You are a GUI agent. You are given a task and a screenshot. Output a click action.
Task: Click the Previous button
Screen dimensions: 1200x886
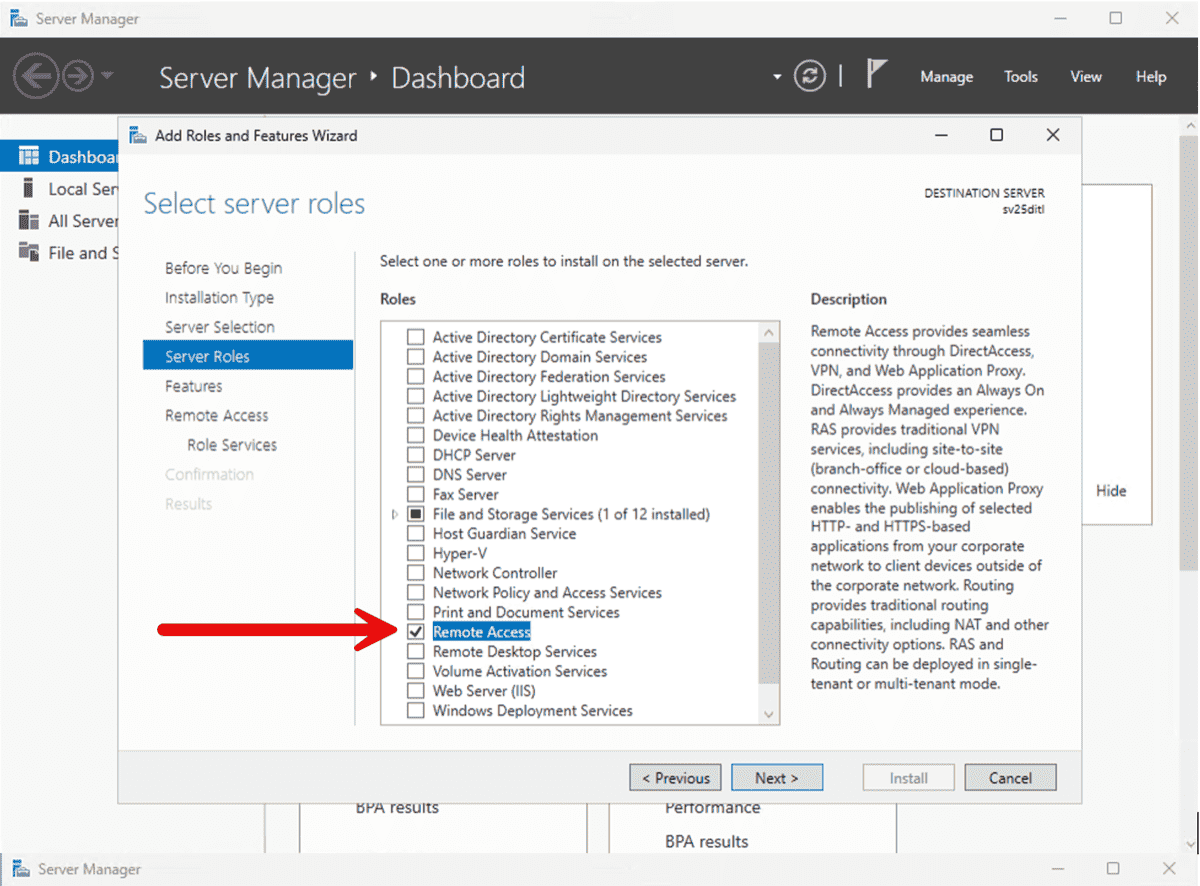click(675, 778)
